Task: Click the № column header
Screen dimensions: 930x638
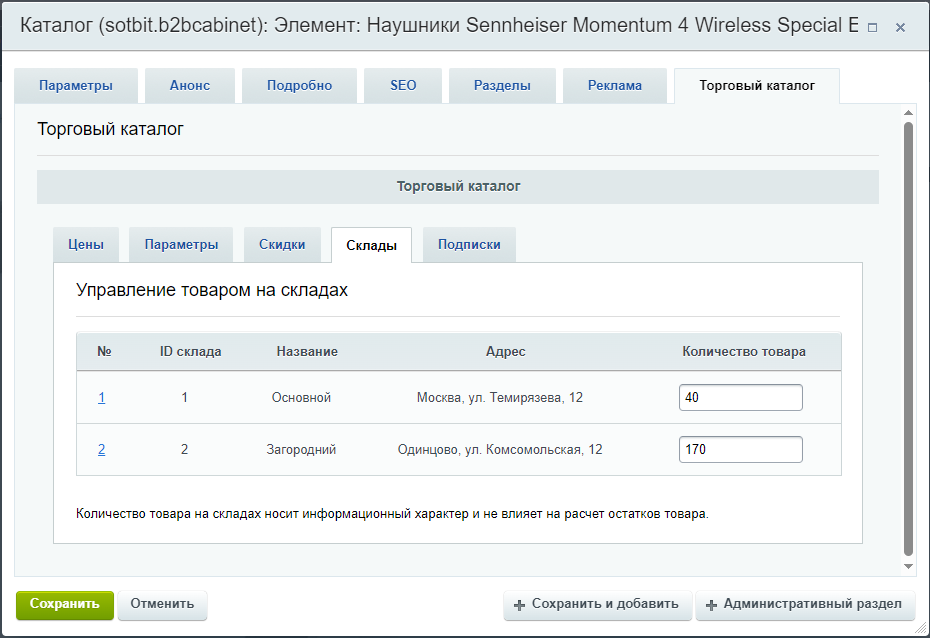Action: [x=104, y=352]
